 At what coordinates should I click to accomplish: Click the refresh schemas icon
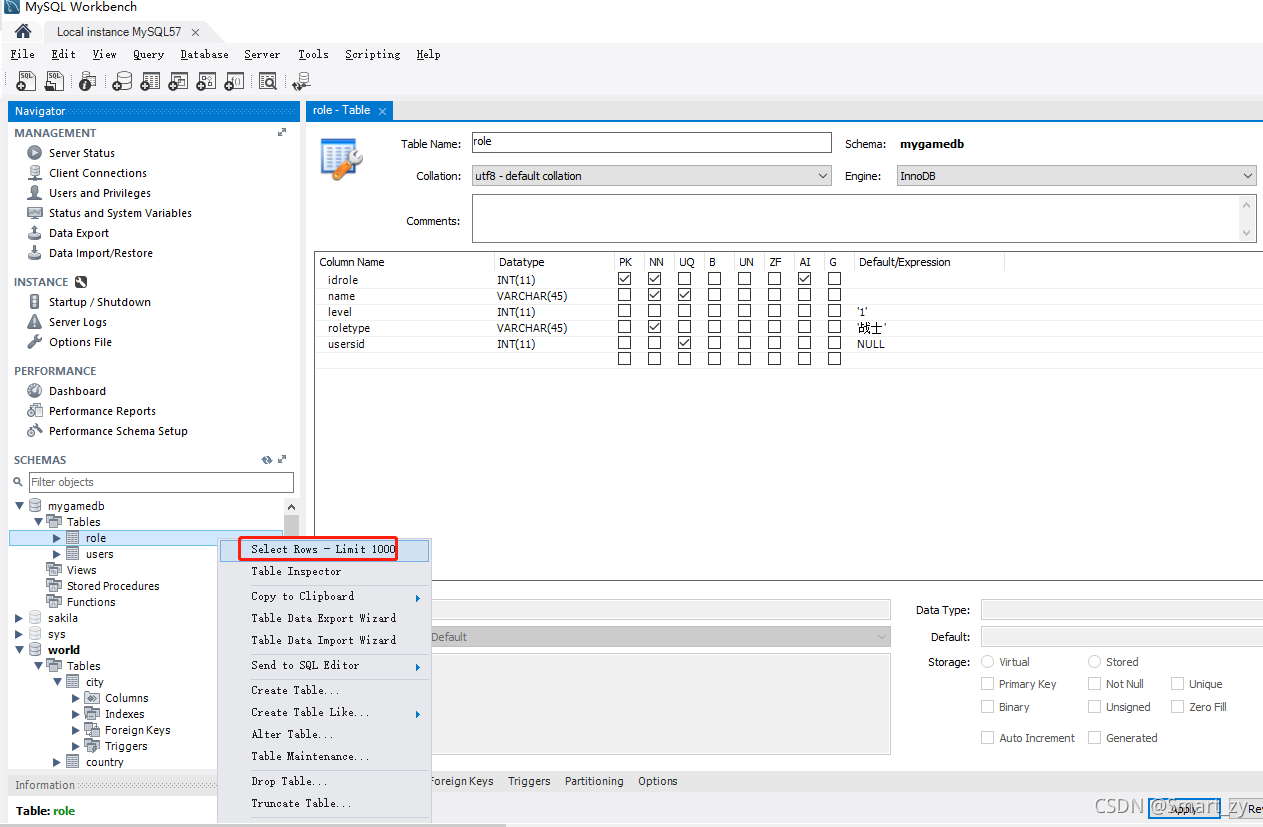pos(267,460)
